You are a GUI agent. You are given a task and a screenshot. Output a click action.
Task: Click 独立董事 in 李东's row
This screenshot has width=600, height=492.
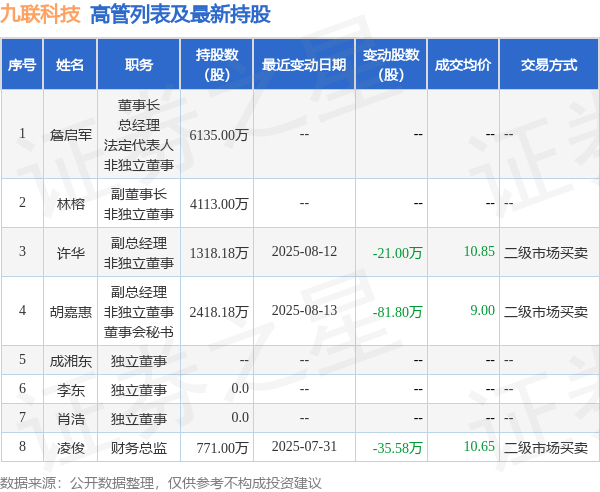(x=139, y=390)
